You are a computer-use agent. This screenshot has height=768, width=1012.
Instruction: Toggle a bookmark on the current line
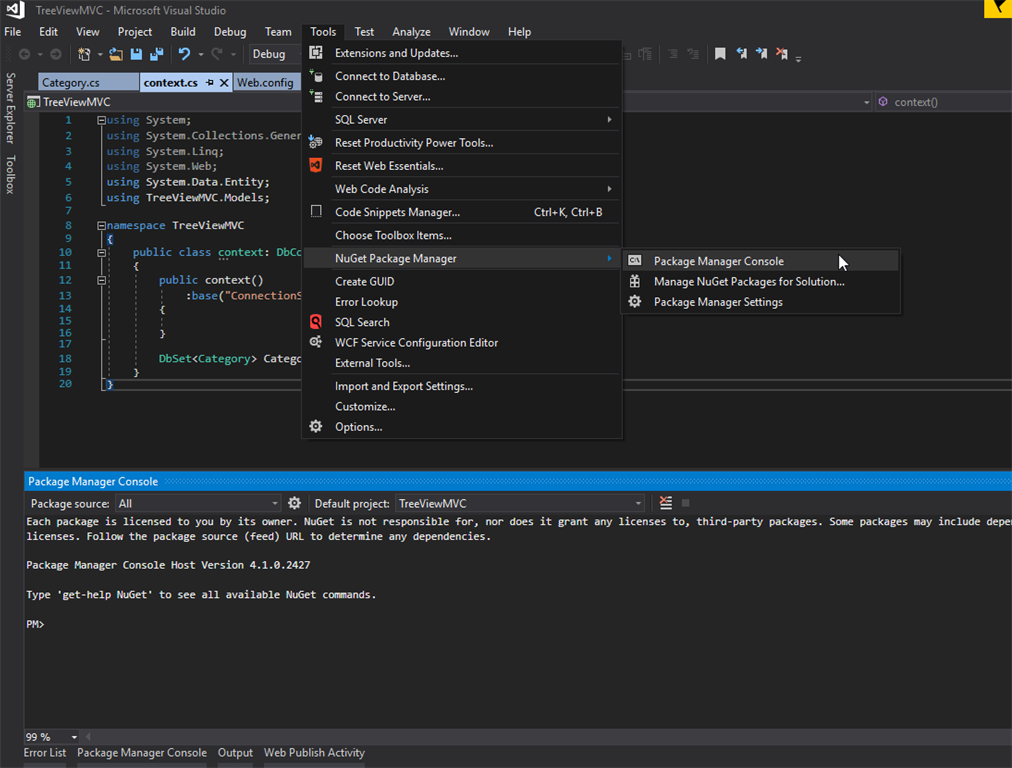point(720,54)
